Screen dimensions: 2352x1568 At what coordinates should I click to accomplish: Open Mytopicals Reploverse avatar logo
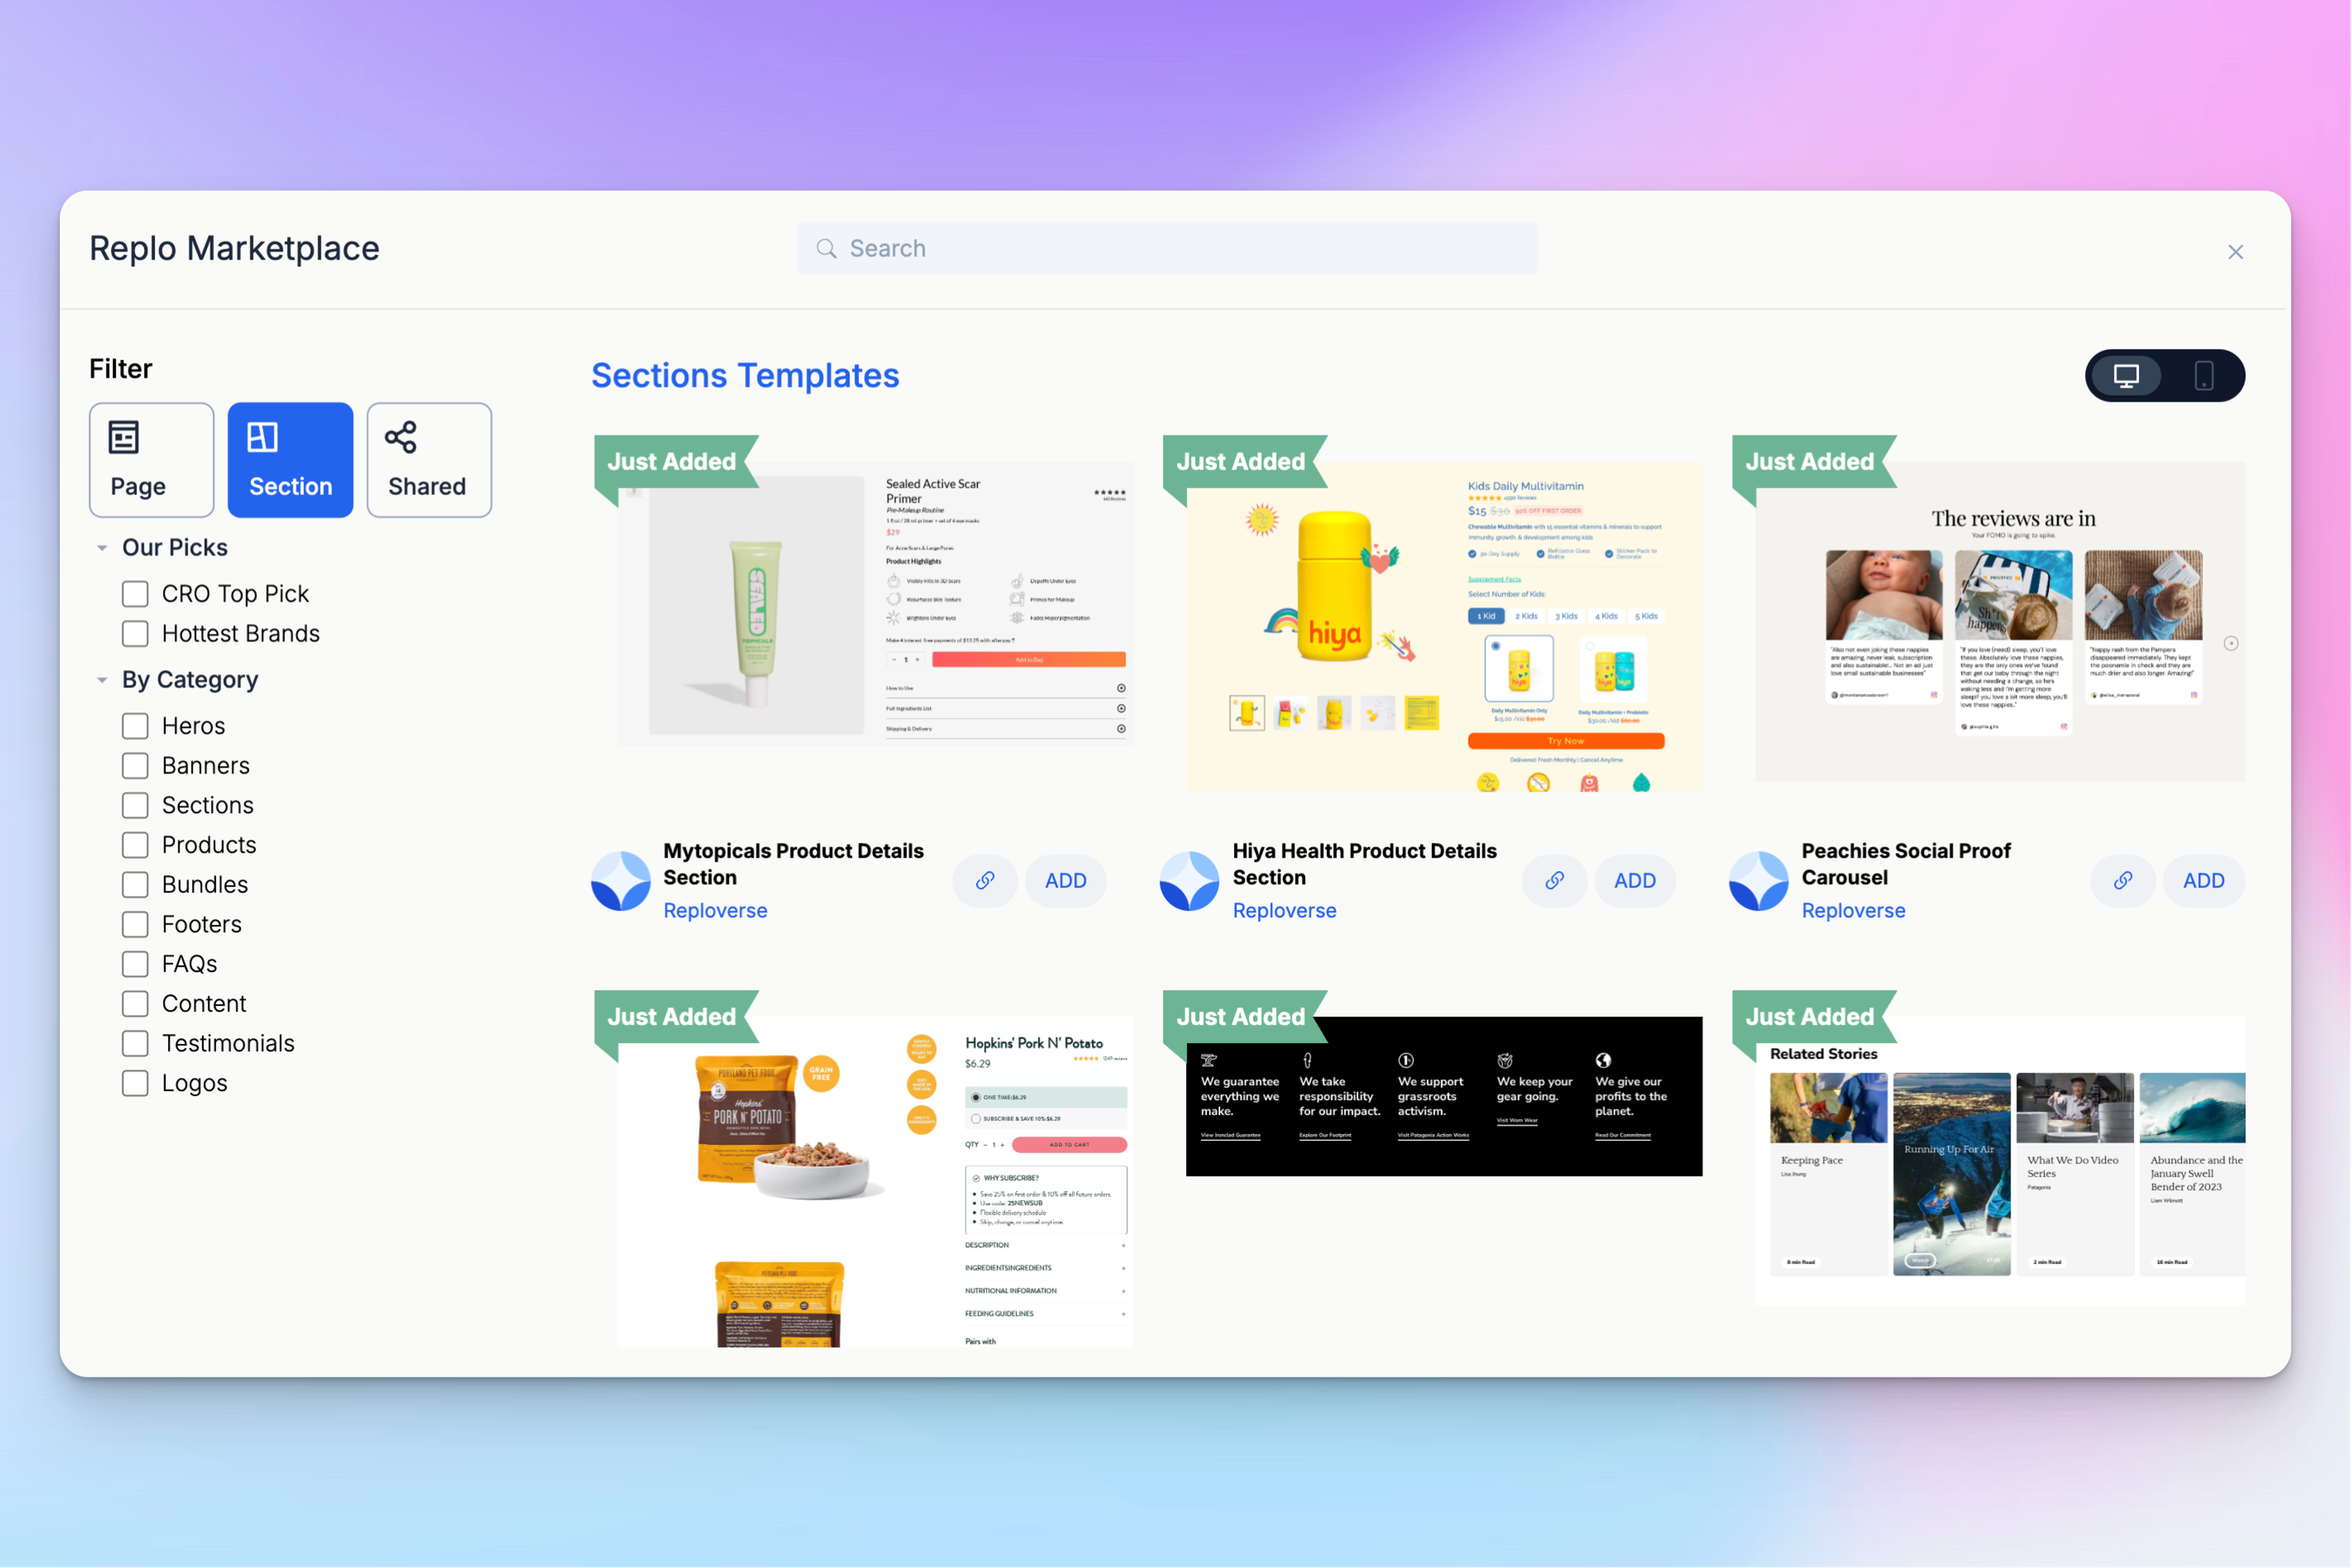pyautogui.click(x=620, y=880)
